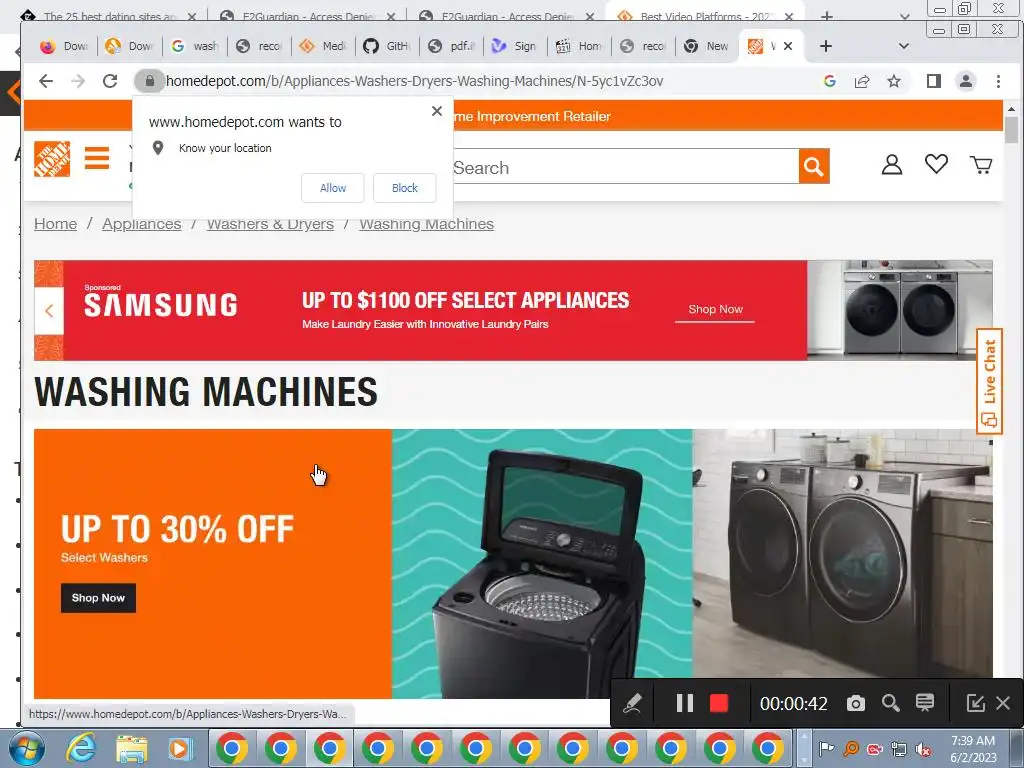Reload the Home Depot page
Screen dimensions: 1024x768
click(x=110, y=81)
